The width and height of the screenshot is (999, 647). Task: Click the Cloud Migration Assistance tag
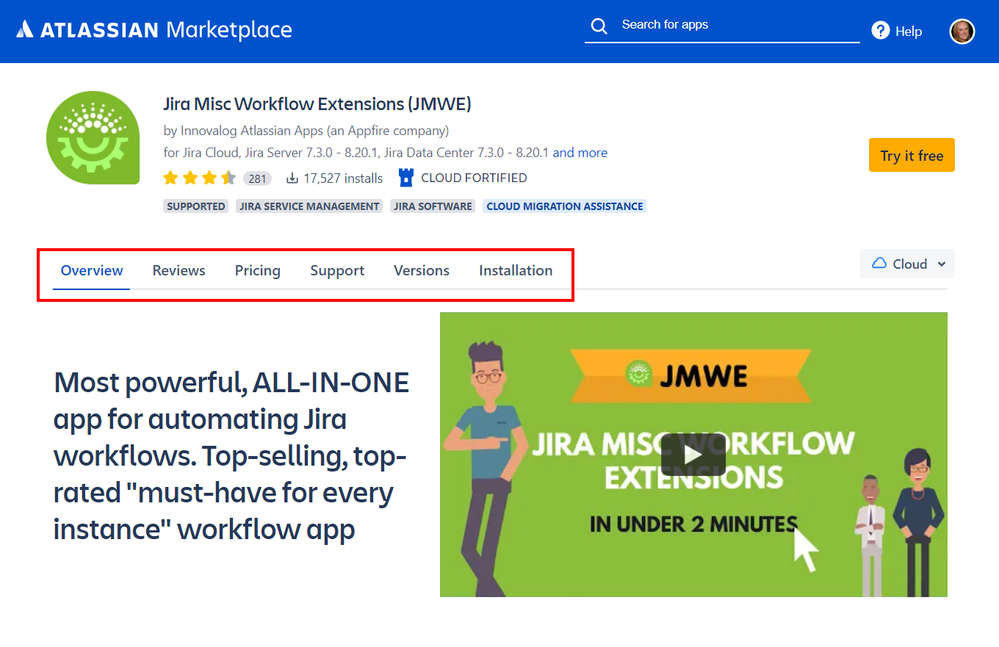tap(564, 206)
